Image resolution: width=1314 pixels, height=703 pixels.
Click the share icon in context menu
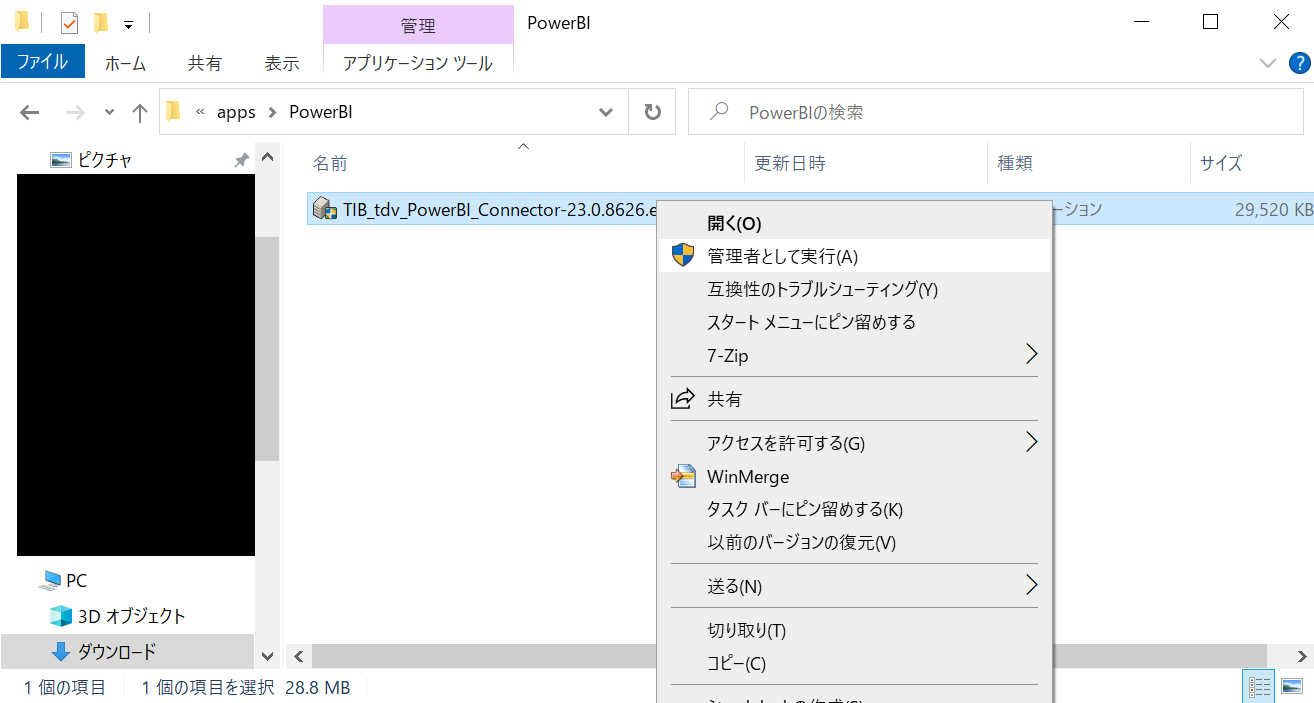[x=683, y=399]
